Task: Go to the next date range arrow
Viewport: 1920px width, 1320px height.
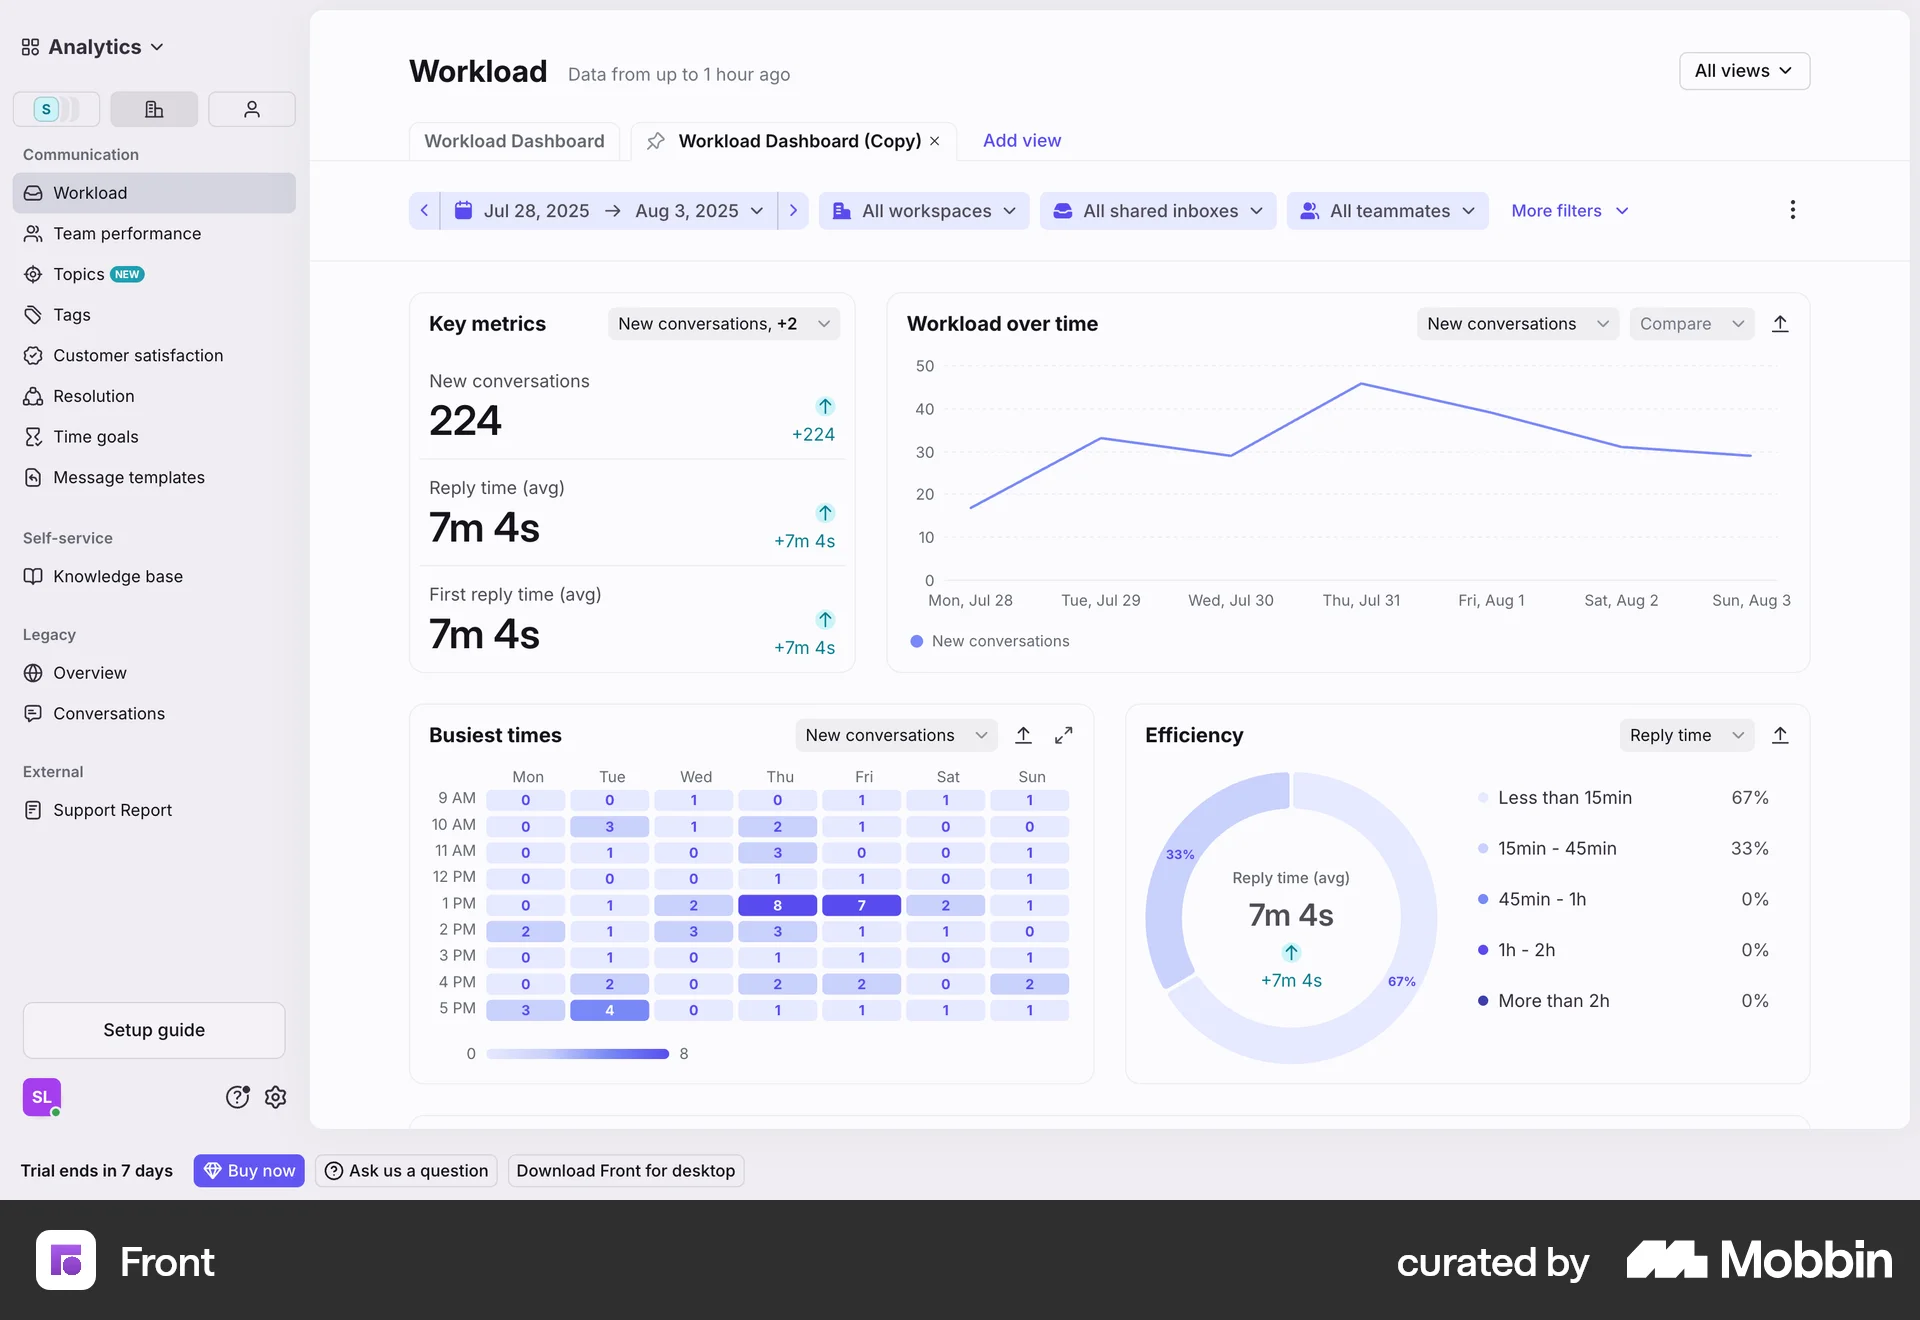Action: pos(793,211)
